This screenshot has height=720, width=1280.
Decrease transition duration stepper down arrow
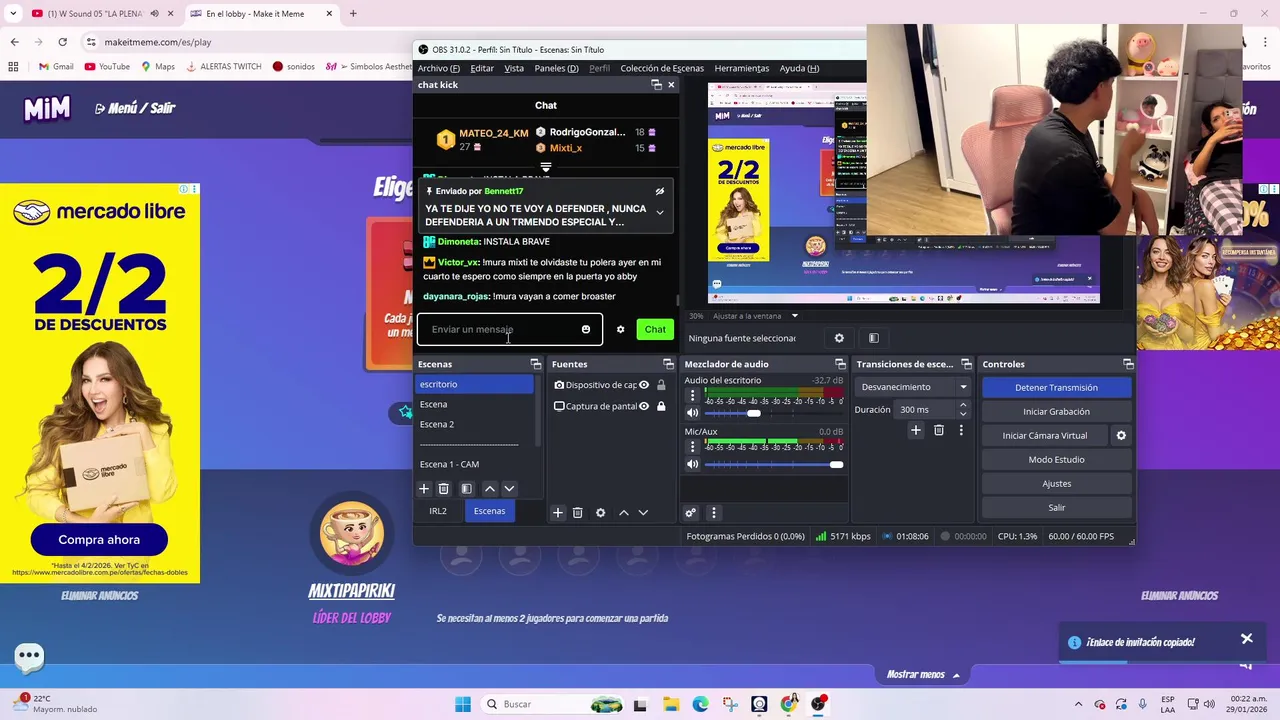pos(963,414)
